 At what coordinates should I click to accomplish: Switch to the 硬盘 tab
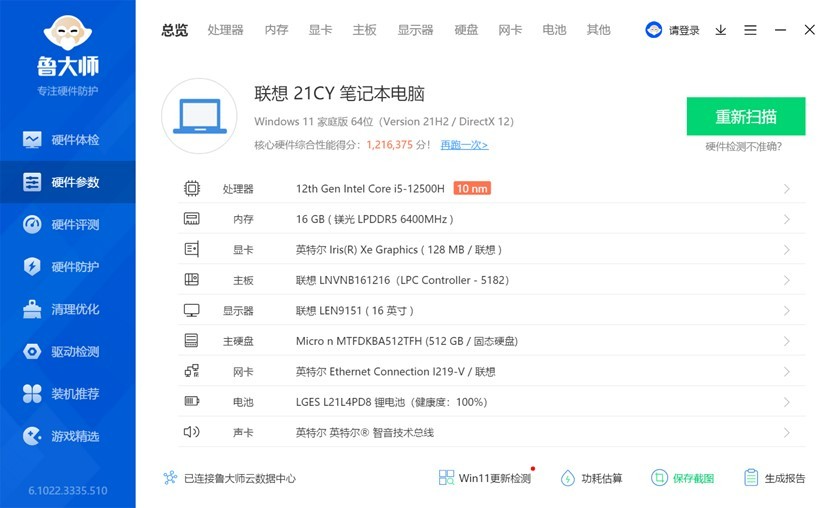pyautogui.click(x=466, y=30)
